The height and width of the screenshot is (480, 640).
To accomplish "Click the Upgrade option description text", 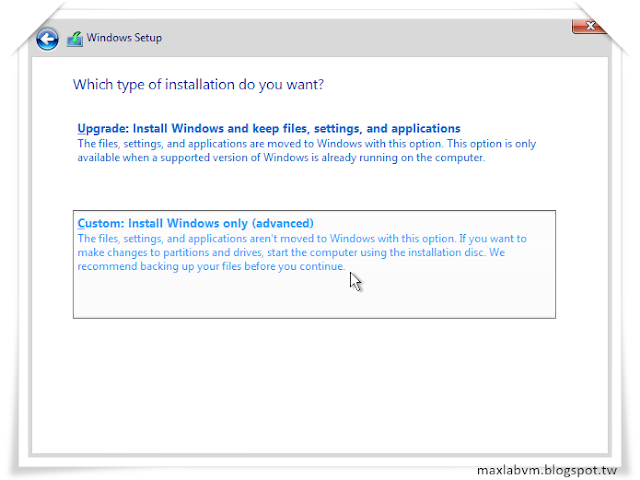I will tap(307, 151).
